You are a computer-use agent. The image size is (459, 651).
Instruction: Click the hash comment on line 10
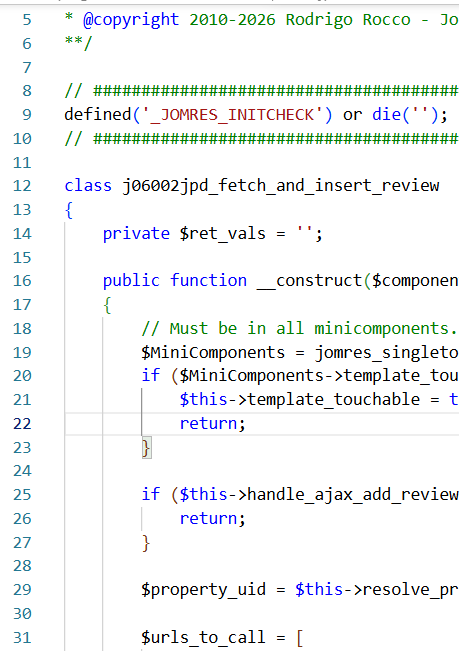(x=261, y=138)
